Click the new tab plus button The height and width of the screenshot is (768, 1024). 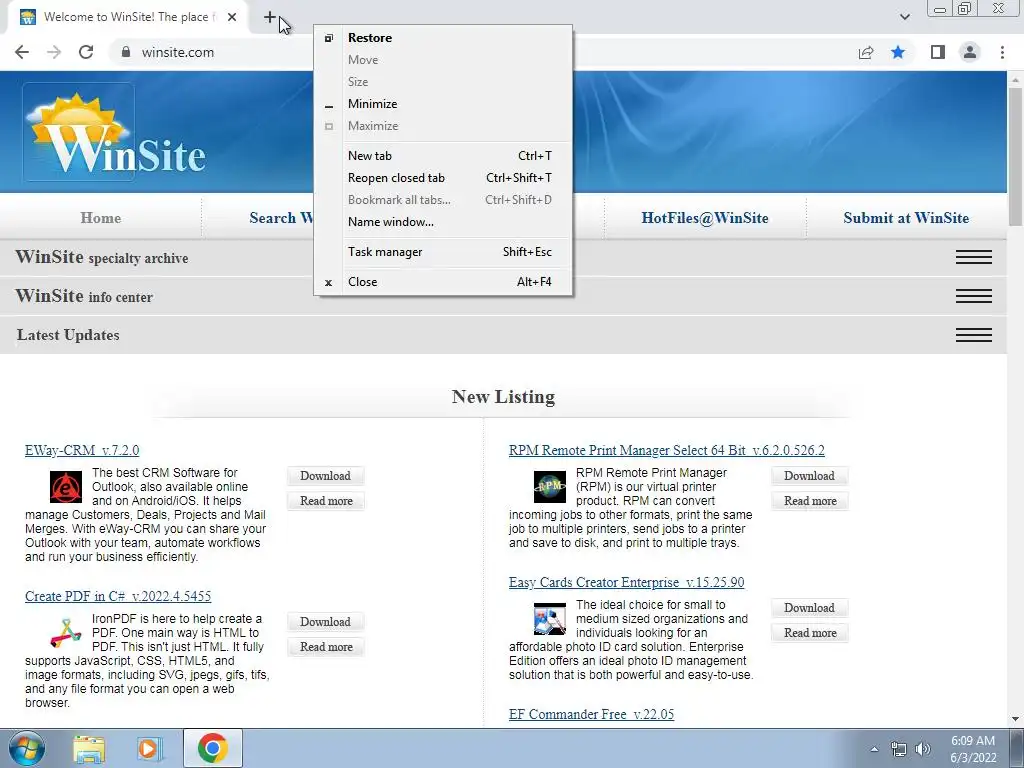pos(270,17)
